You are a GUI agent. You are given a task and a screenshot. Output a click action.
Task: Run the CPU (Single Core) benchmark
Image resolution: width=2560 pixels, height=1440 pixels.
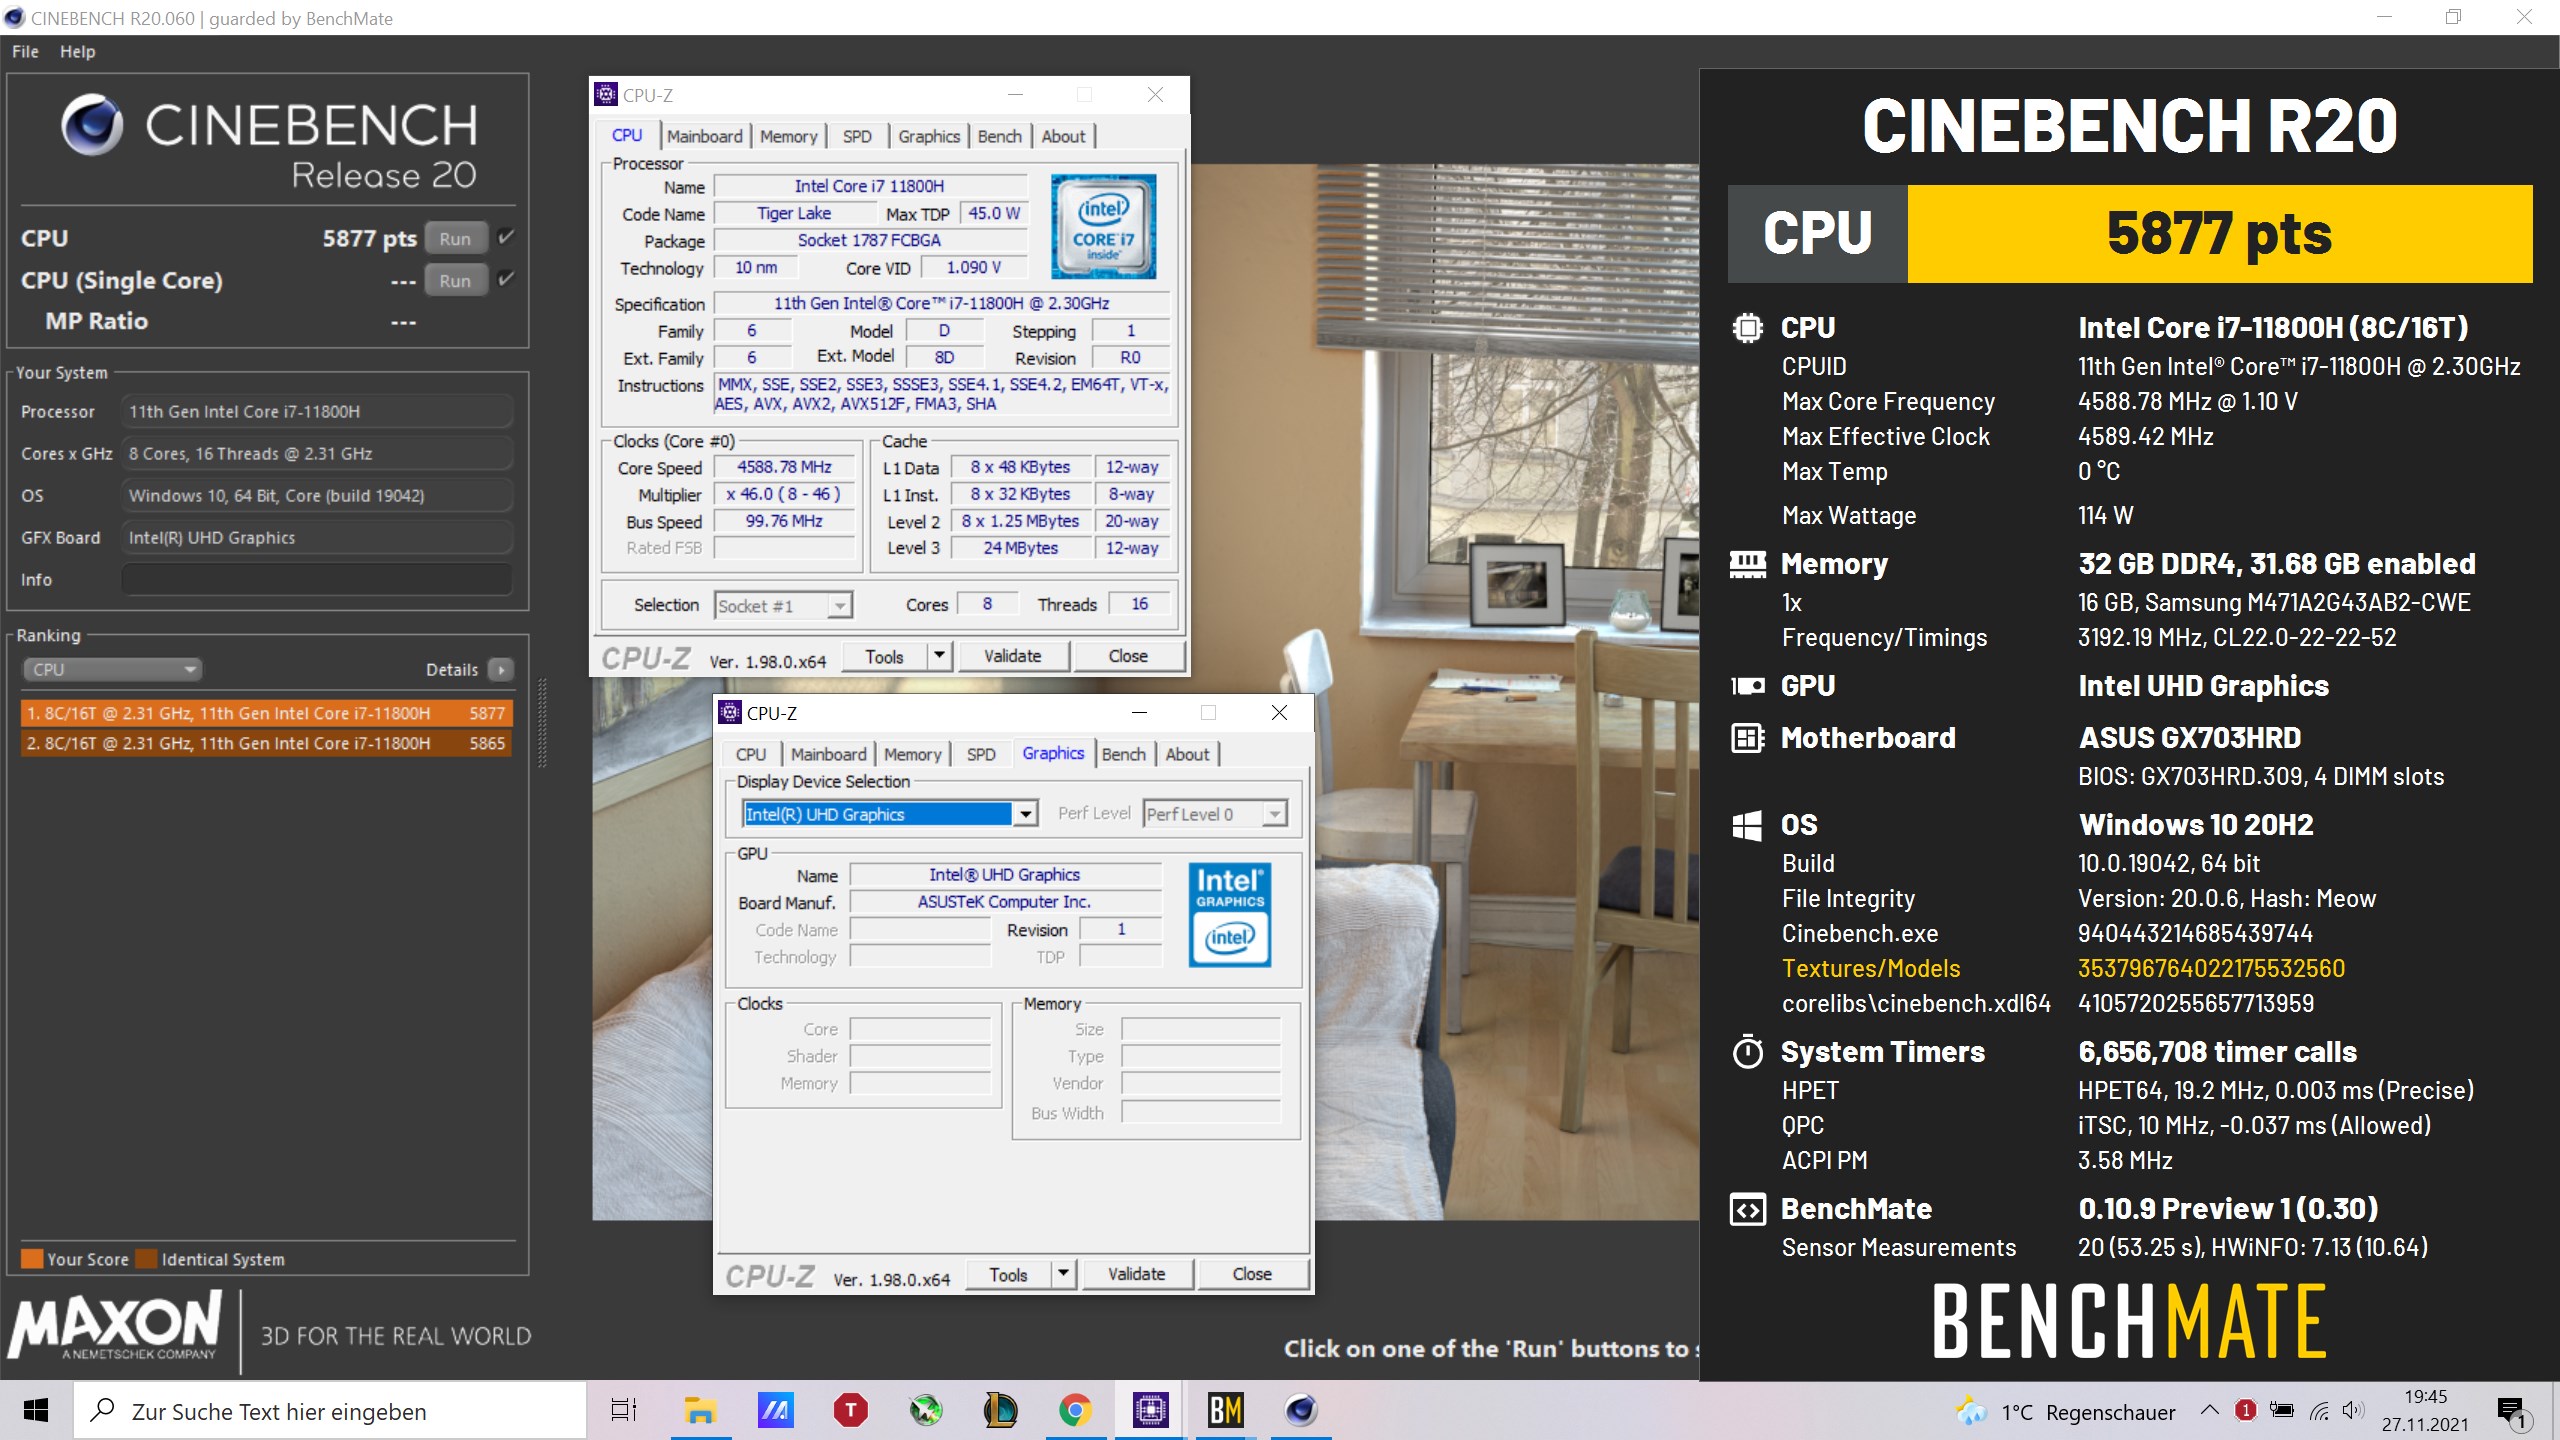455,281
